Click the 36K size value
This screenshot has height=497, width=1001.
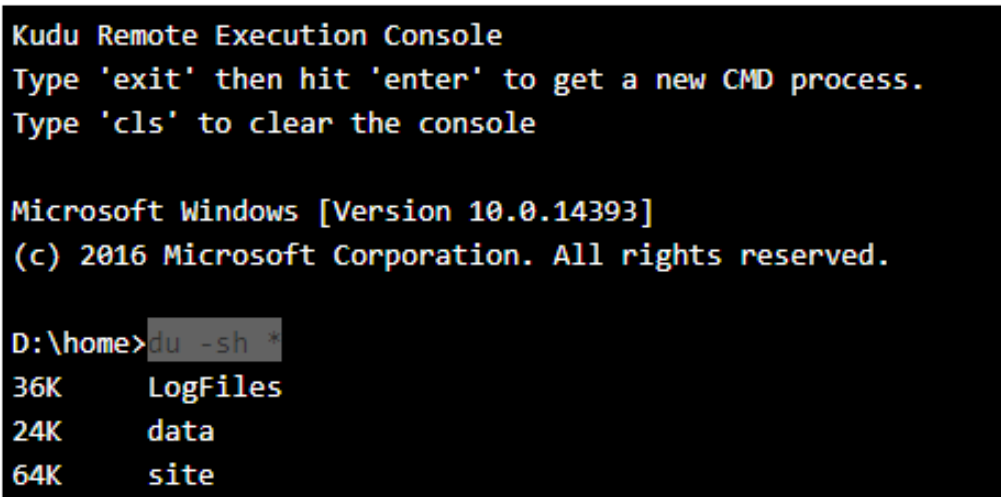[37, 388]
